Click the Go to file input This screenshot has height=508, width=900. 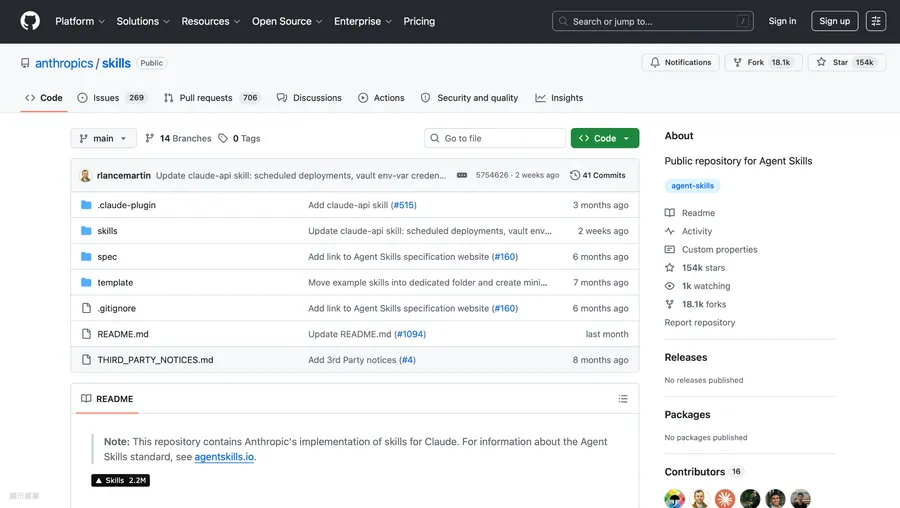pos(495,138)
